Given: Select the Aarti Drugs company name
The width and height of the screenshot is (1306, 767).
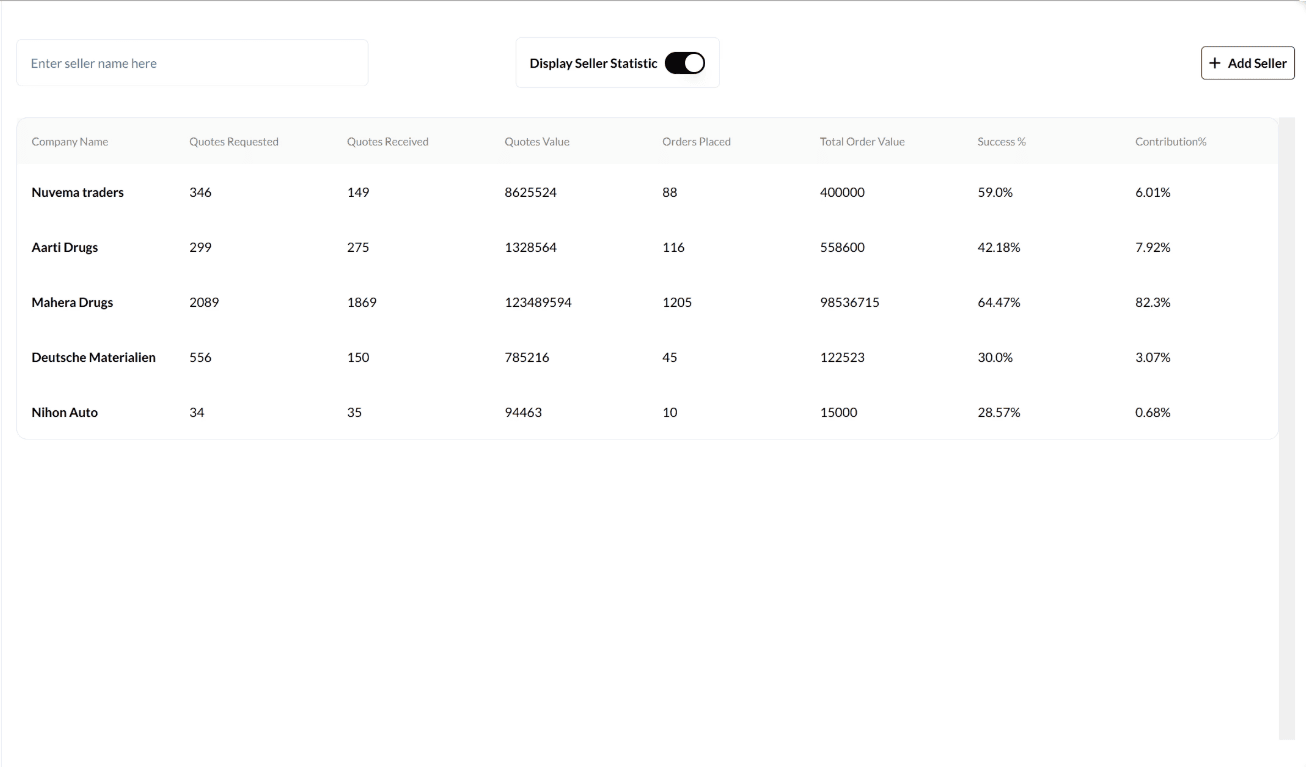Looking at the screenshot, I should [x=65, y=247].
